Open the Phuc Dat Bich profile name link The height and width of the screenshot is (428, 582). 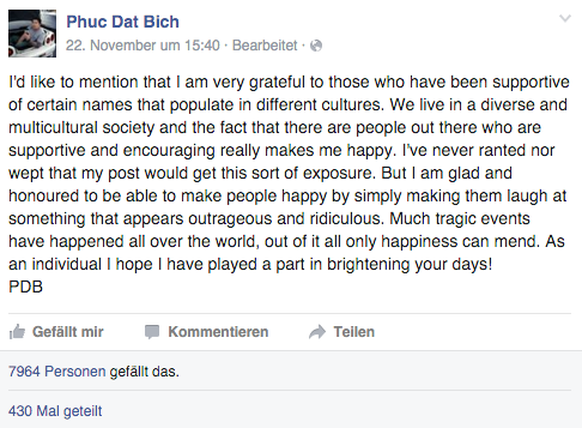coord(122,22)
